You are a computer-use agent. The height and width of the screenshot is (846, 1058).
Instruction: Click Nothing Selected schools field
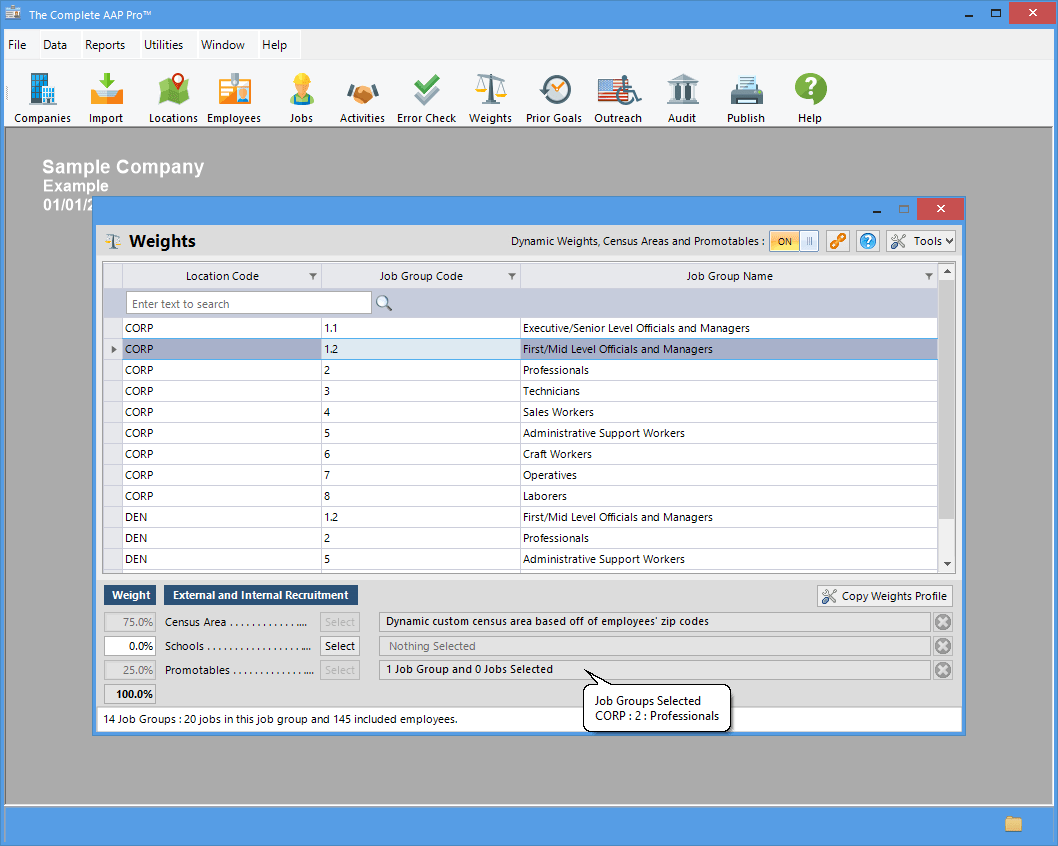click(x=655, y=646)
